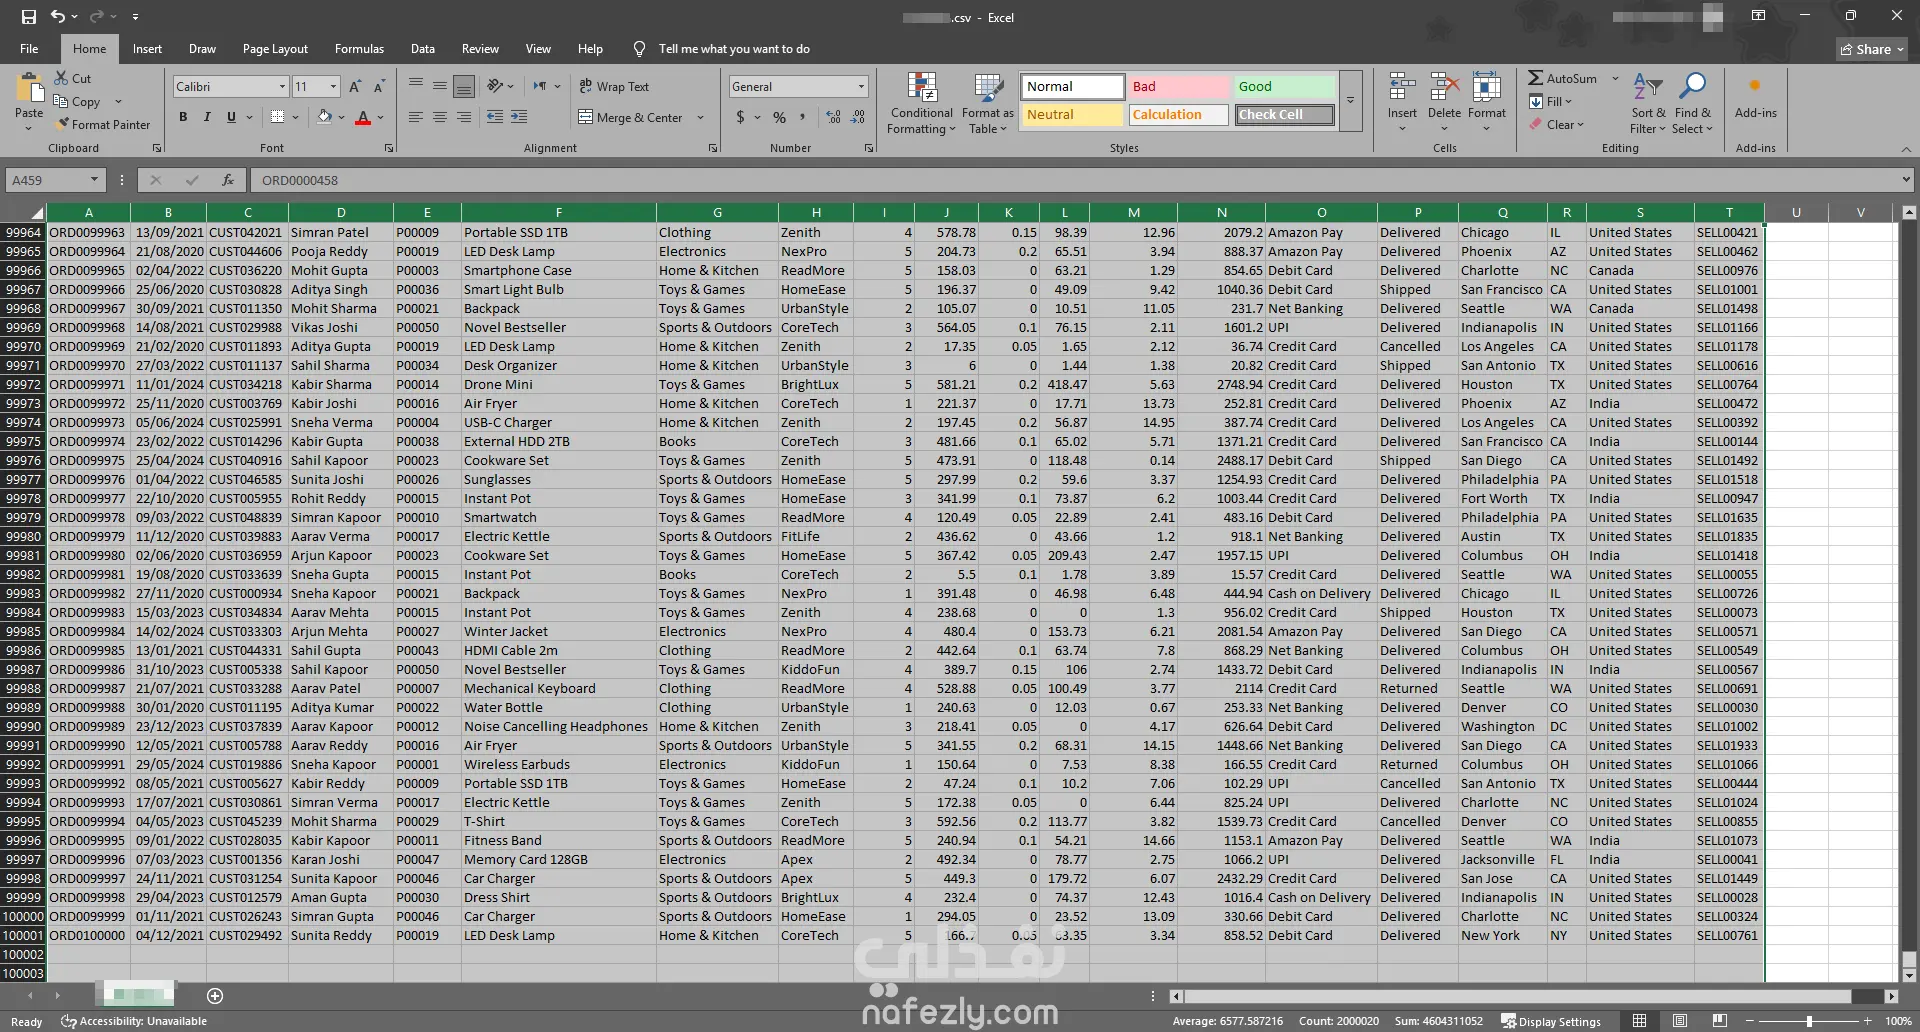The height and width of the screenshot is (1032, 1920).
Task: Toggle underline formatting
Action: coord(231,117)
